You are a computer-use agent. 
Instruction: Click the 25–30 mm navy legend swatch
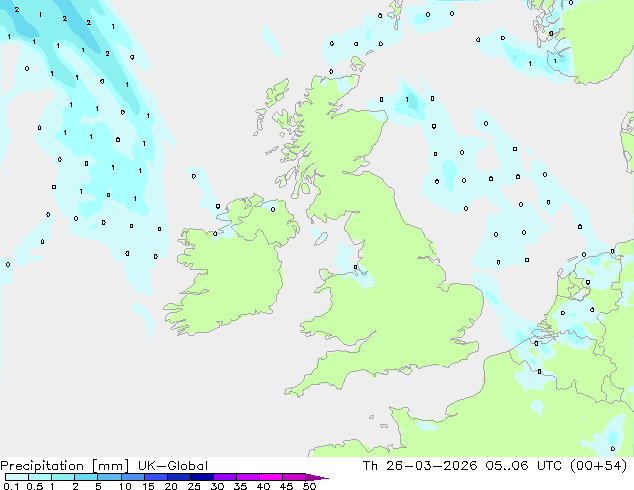click(202, 477)
